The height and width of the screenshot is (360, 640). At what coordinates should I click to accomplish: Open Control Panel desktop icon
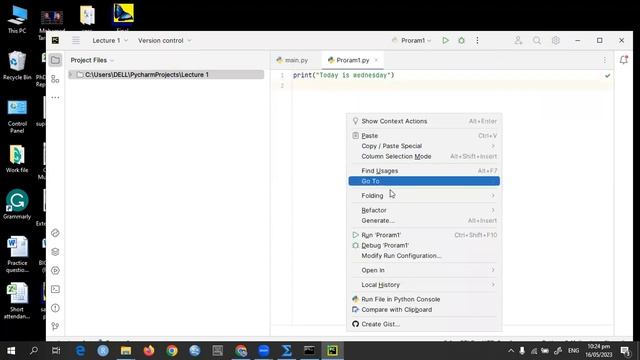point(17,116)
